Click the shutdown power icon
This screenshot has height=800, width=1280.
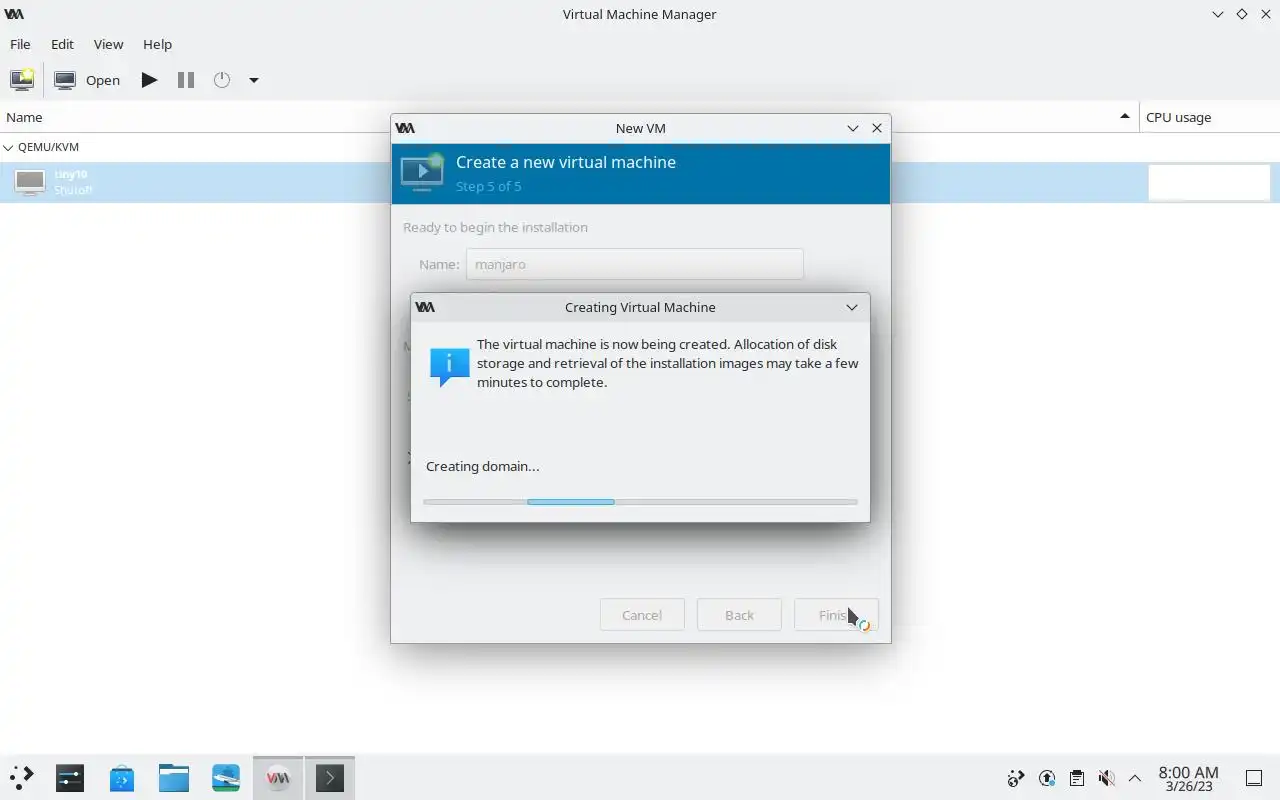tap(222, 80)
